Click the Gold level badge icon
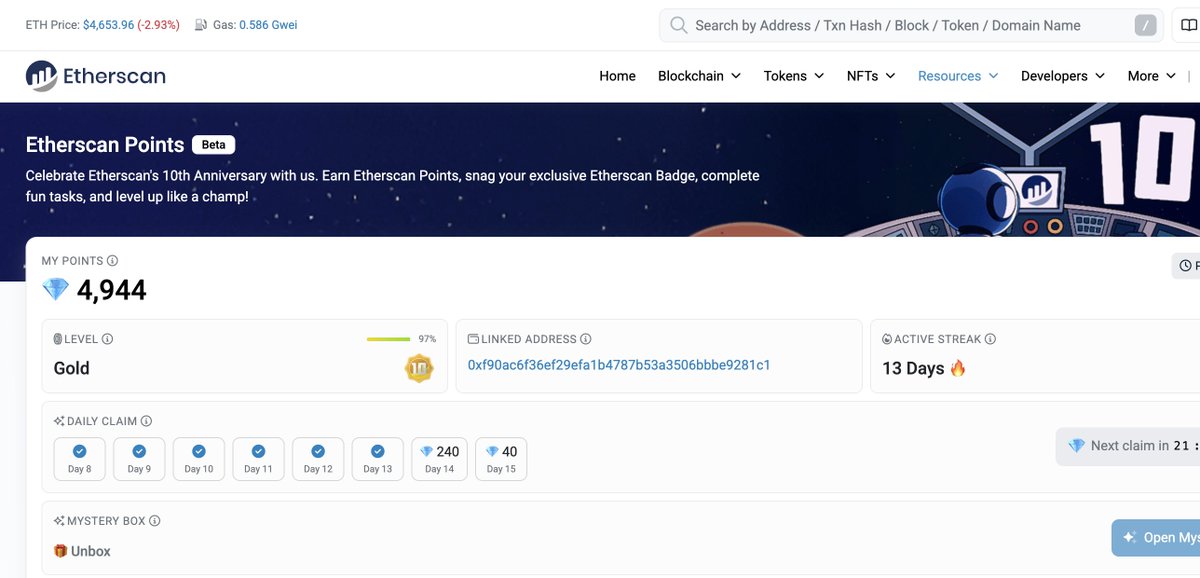Image resolution: width=1200 pixels, height=578 pixels. tap(419, 368)
